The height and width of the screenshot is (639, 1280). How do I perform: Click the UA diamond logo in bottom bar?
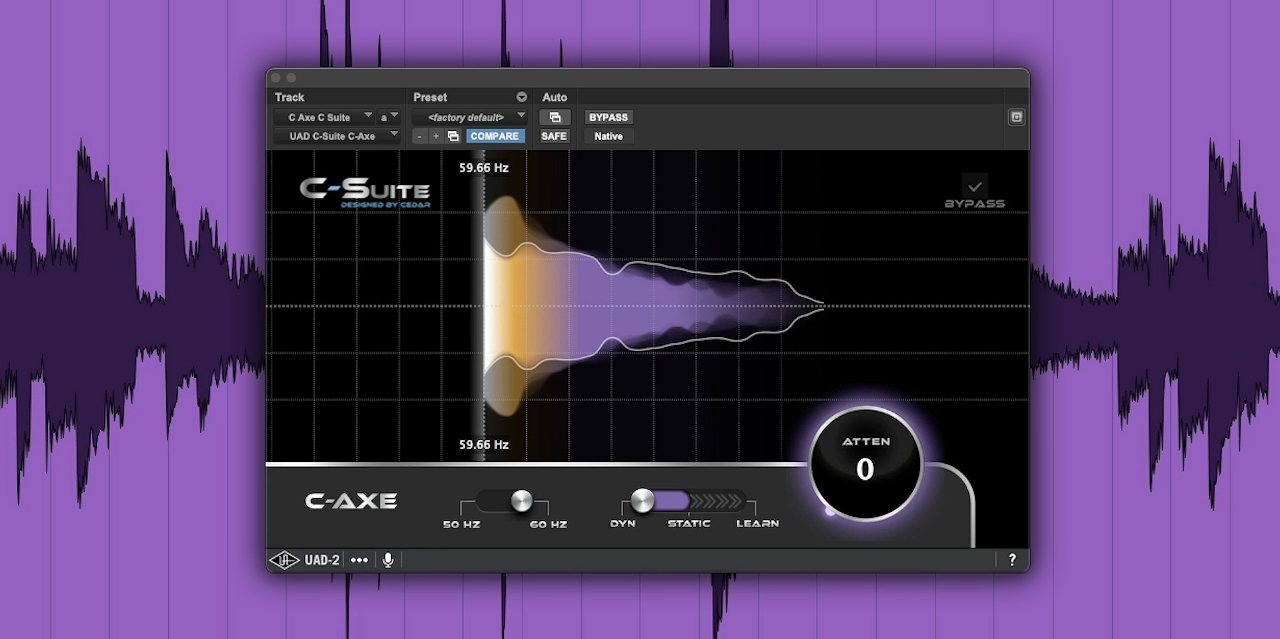[287, 560]
